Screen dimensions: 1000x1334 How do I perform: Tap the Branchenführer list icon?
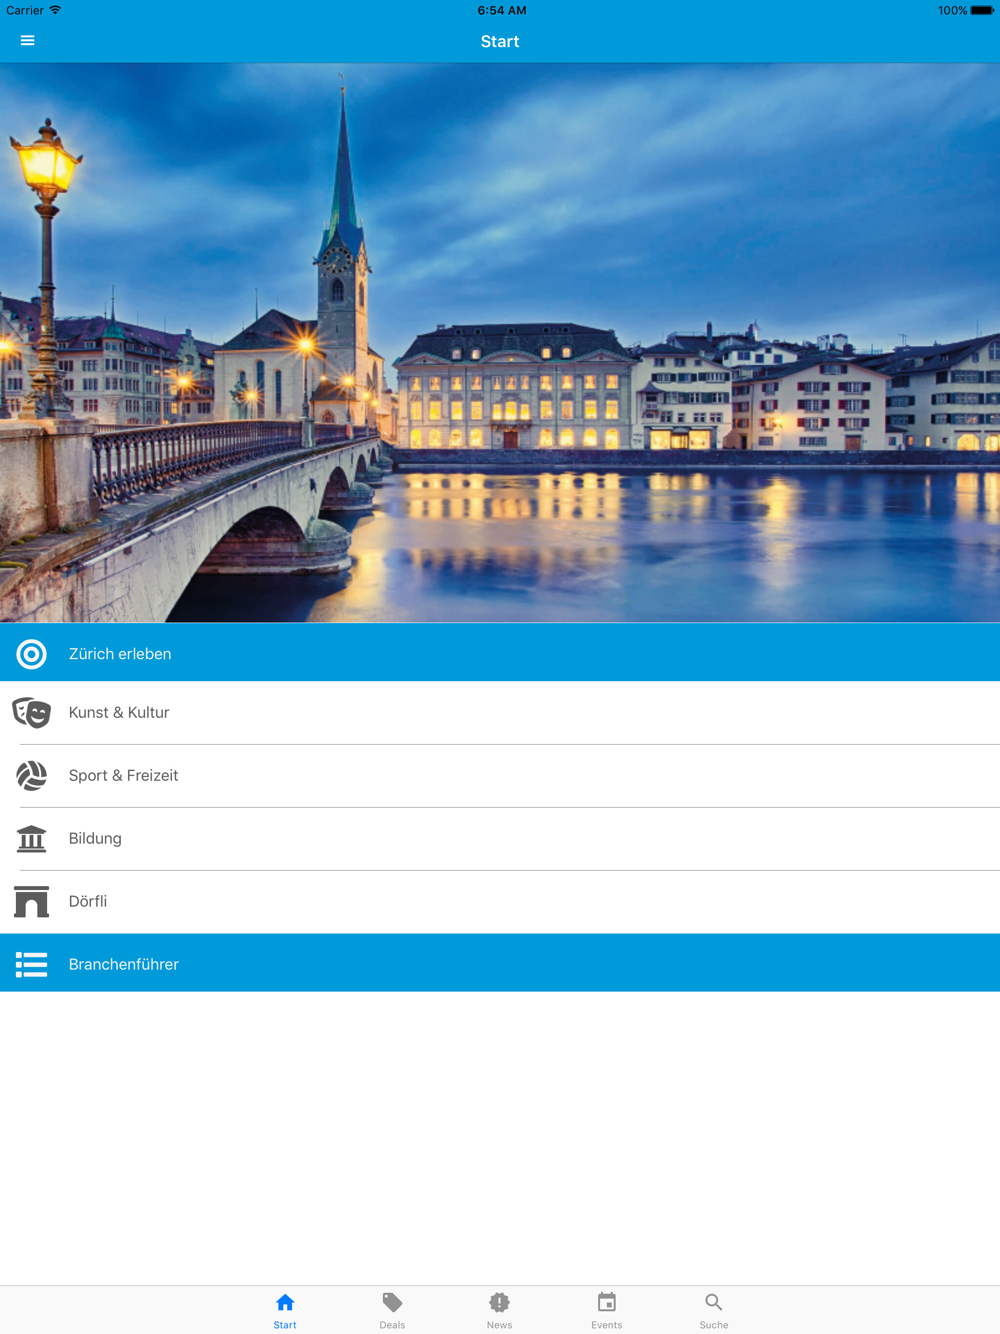pos(31,964)
